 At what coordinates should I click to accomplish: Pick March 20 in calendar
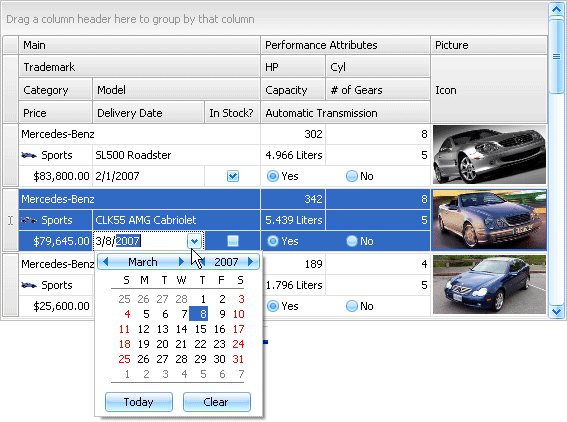tap(162, 344)
